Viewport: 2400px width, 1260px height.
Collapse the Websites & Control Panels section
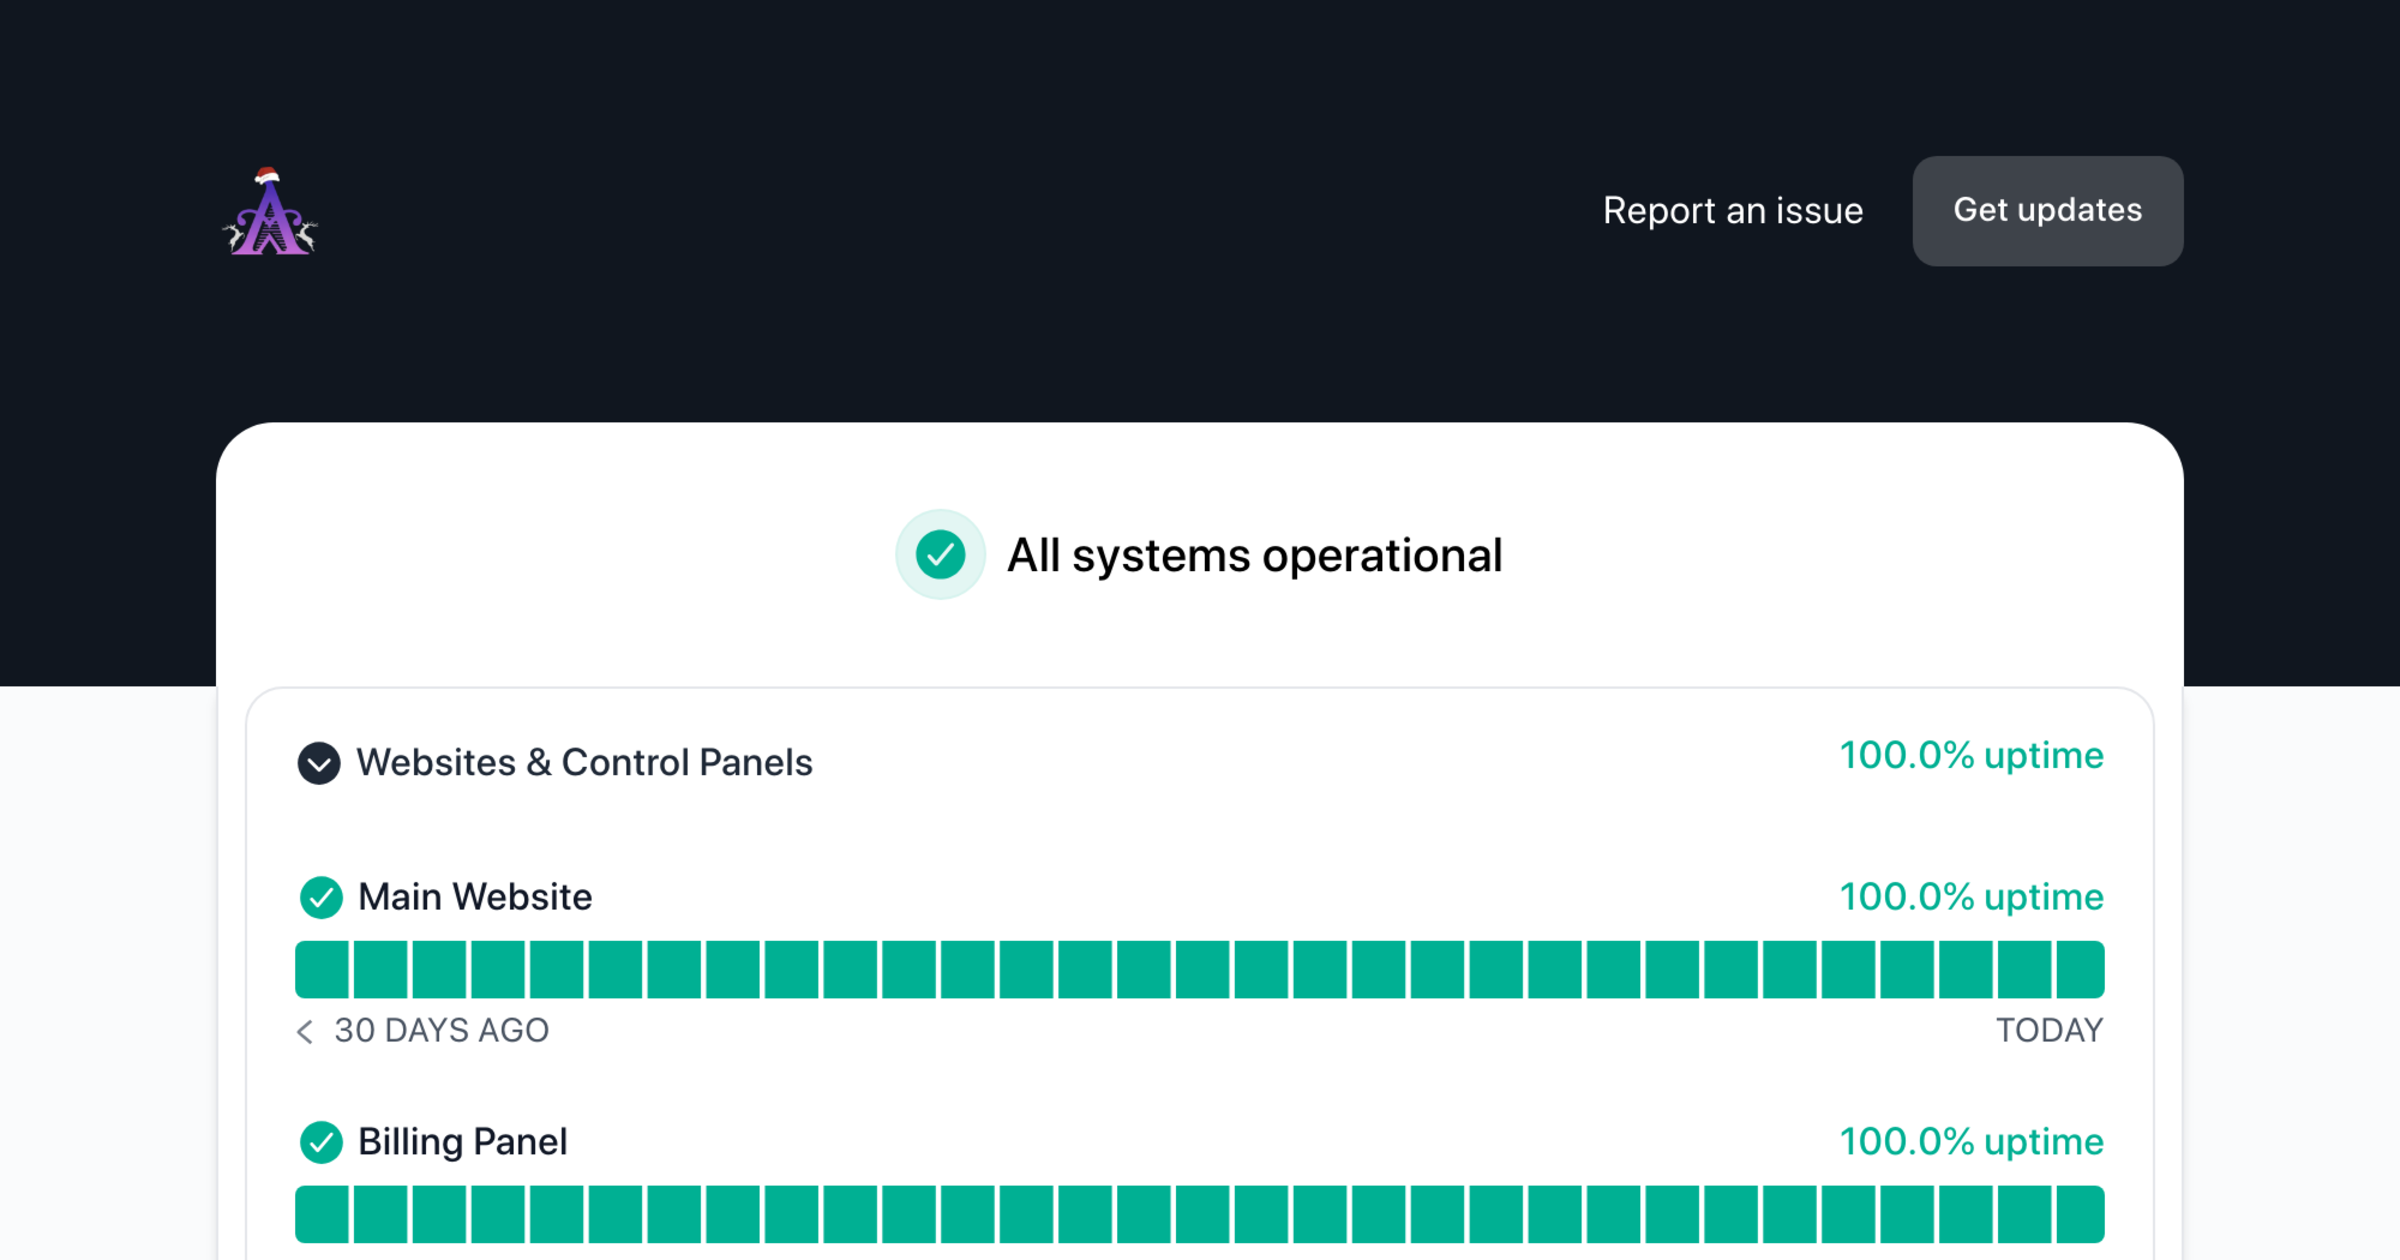[x=319, y=763]
